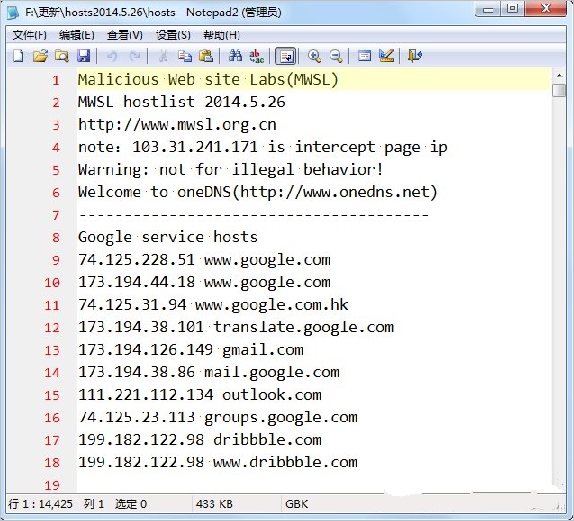Open customize schemes ruler-pencil icon
The height and width of the screenshot is (521, 574).
tap(387, 56)
